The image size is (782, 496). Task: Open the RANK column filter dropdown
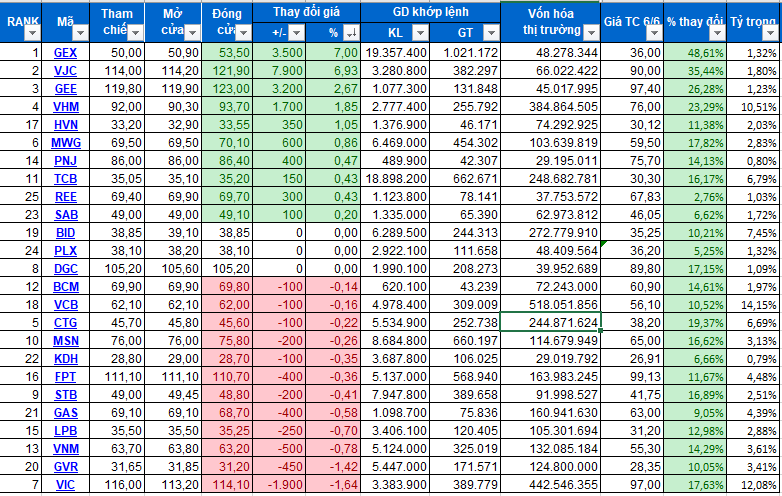tap(32, 33)
